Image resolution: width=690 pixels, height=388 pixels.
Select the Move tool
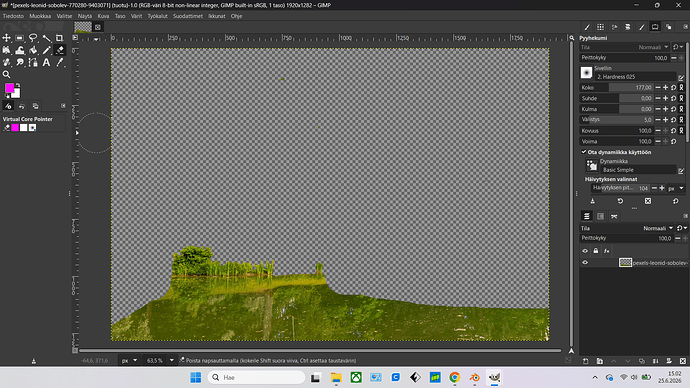(x=7, y=38)
